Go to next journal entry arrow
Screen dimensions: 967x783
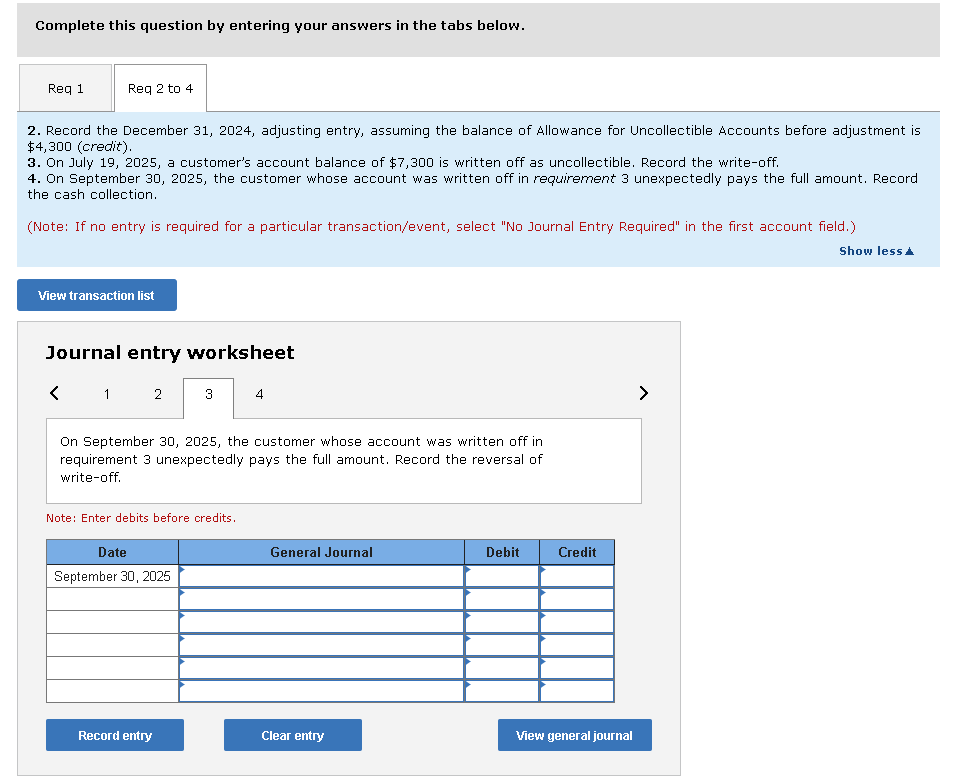[x=643, y=393]
